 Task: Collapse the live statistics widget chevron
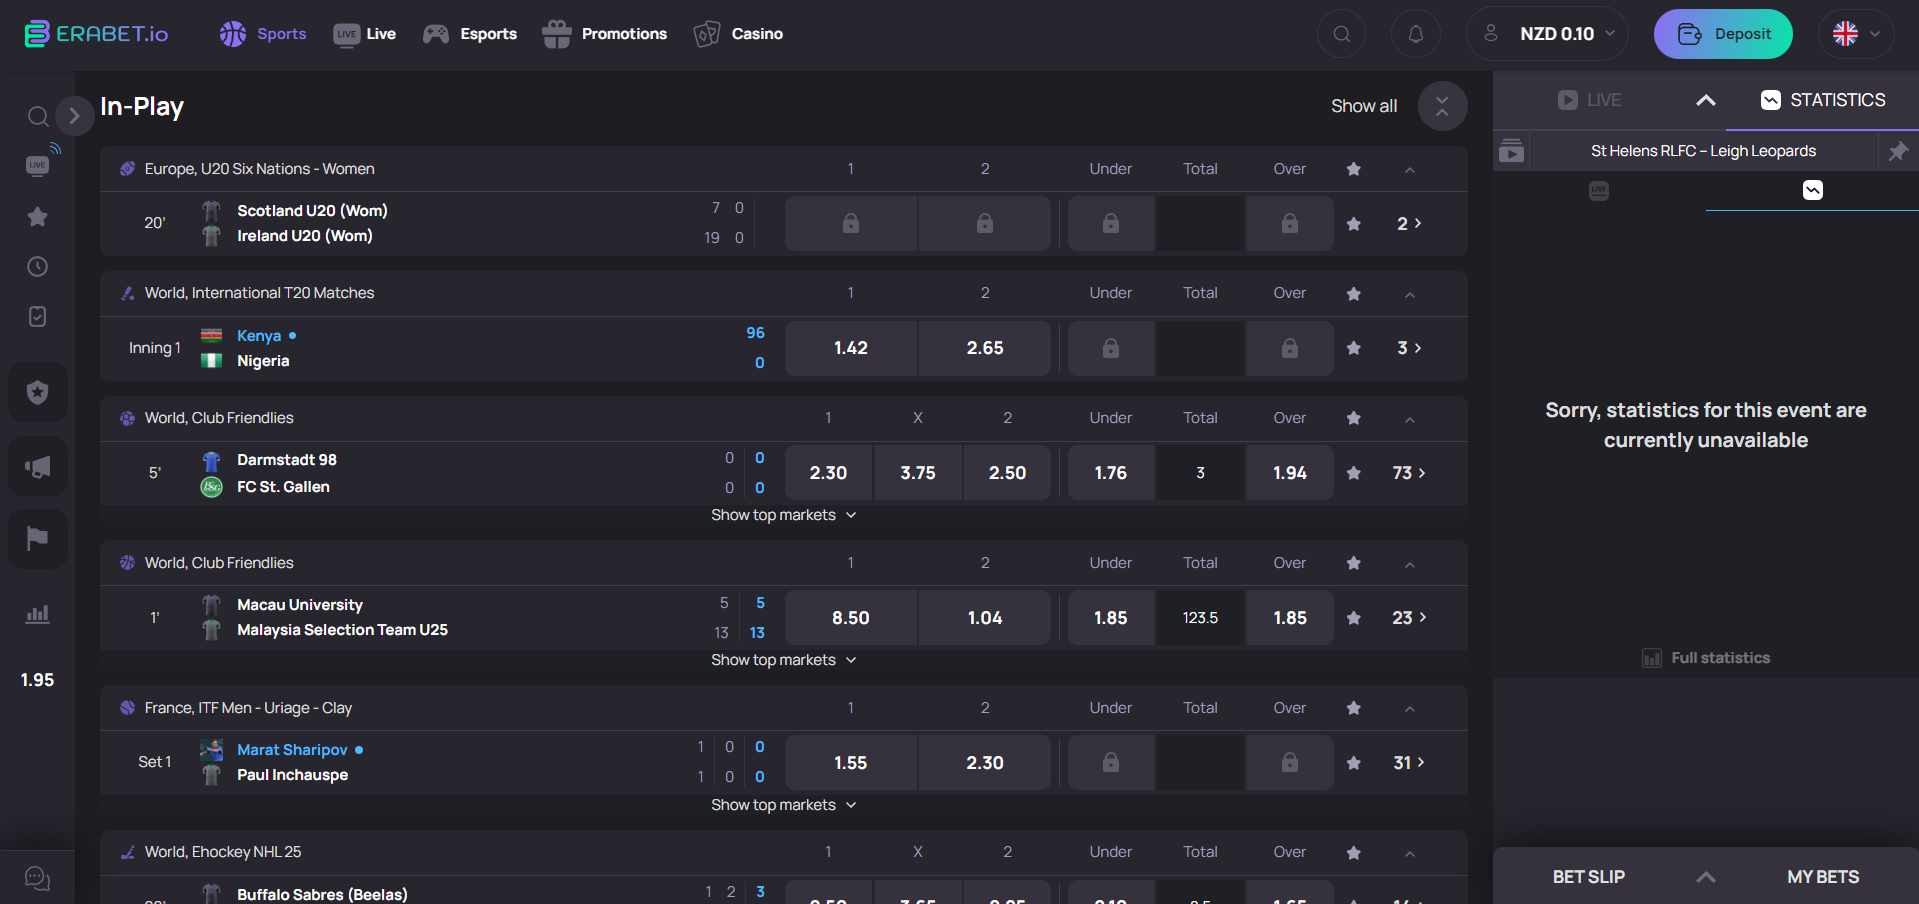pyautogui.click(x=1706, y=100)
